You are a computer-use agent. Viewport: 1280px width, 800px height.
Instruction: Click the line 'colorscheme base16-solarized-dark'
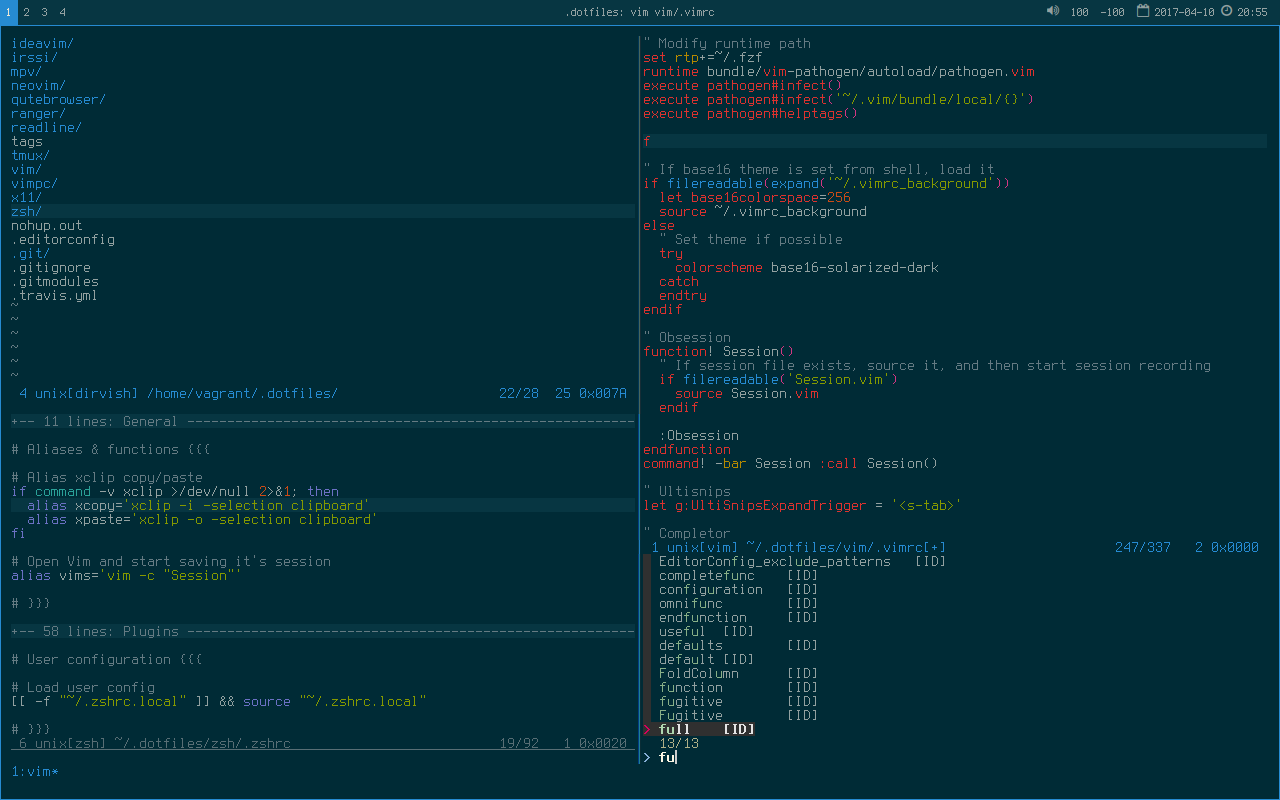click(806, 267)
